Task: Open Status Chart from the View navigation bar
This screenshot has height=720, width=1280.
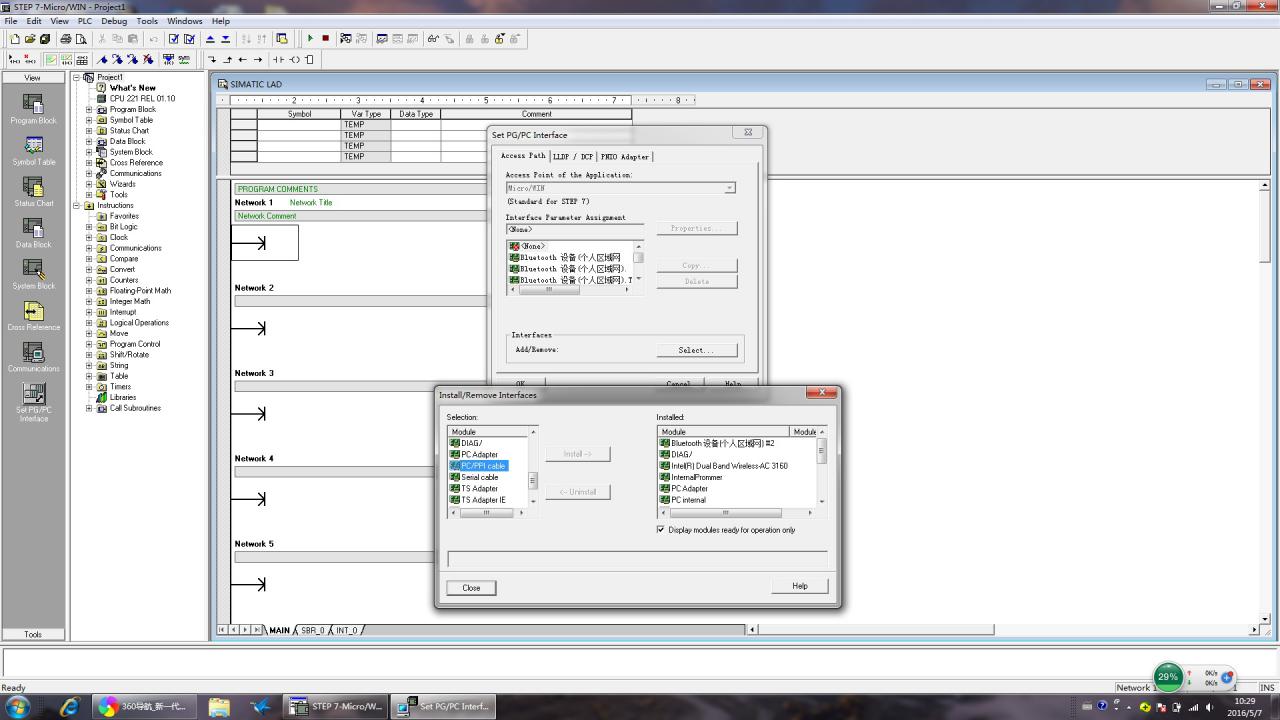Action: pos(33,192)
